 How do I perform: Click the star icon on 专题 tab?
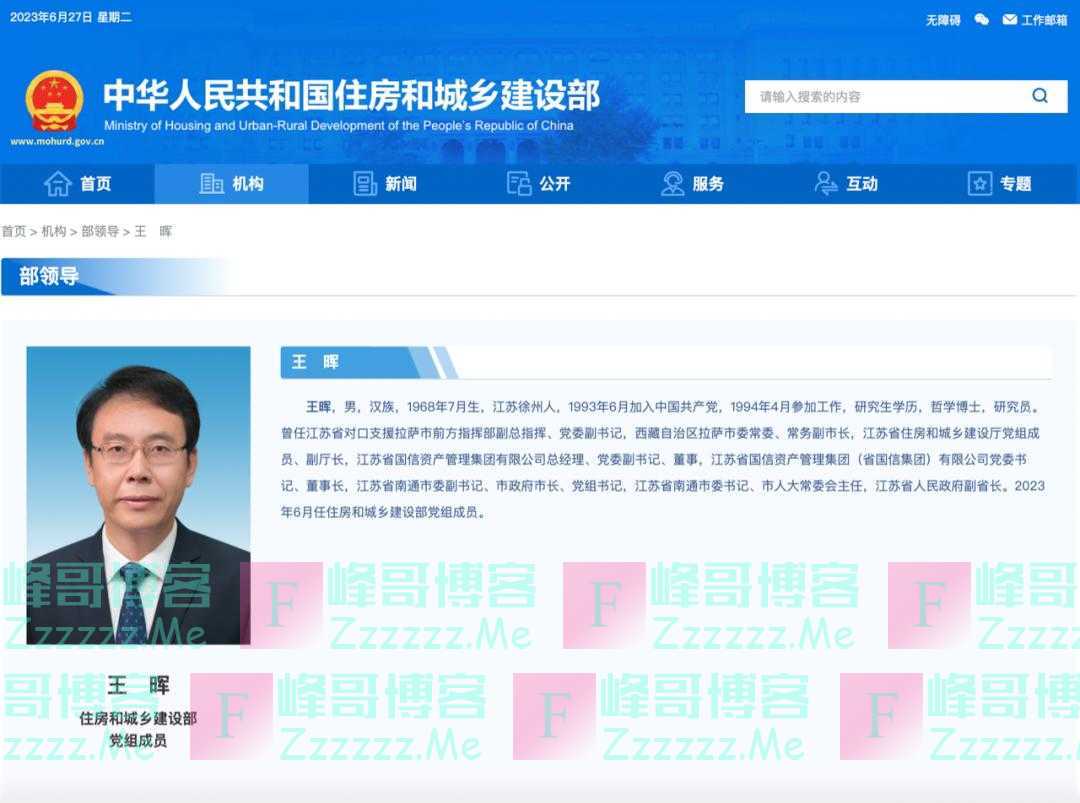(981, 182)
